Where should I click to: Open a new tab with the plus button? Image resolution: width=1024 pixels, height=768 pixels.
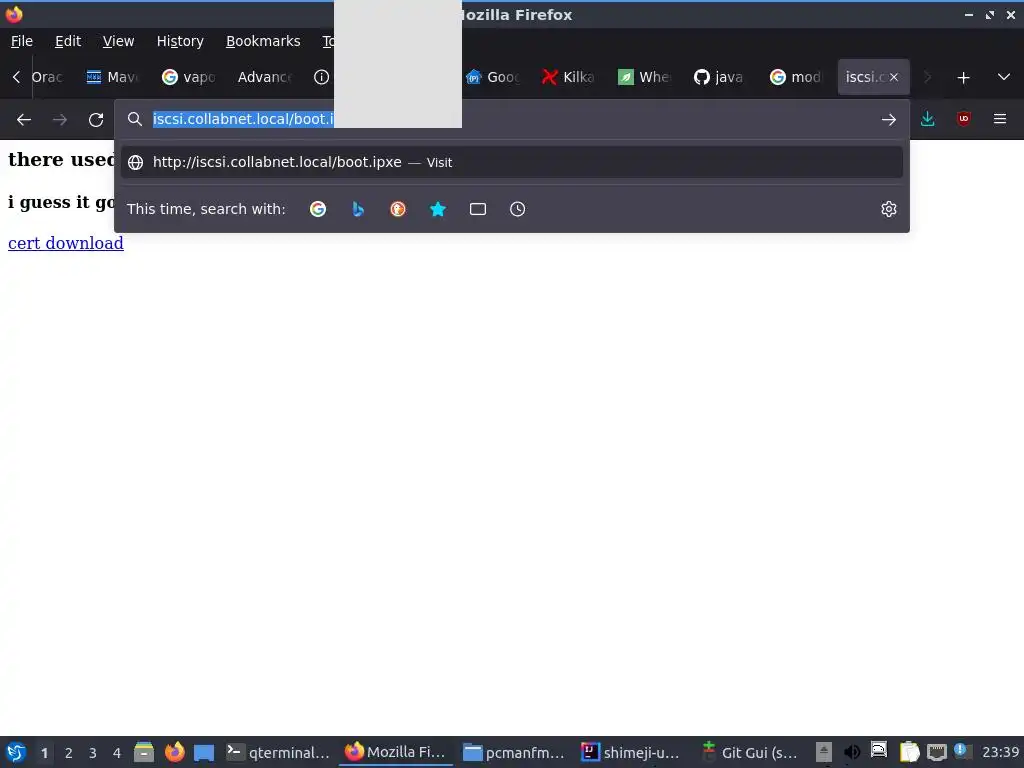click(963, 78)
